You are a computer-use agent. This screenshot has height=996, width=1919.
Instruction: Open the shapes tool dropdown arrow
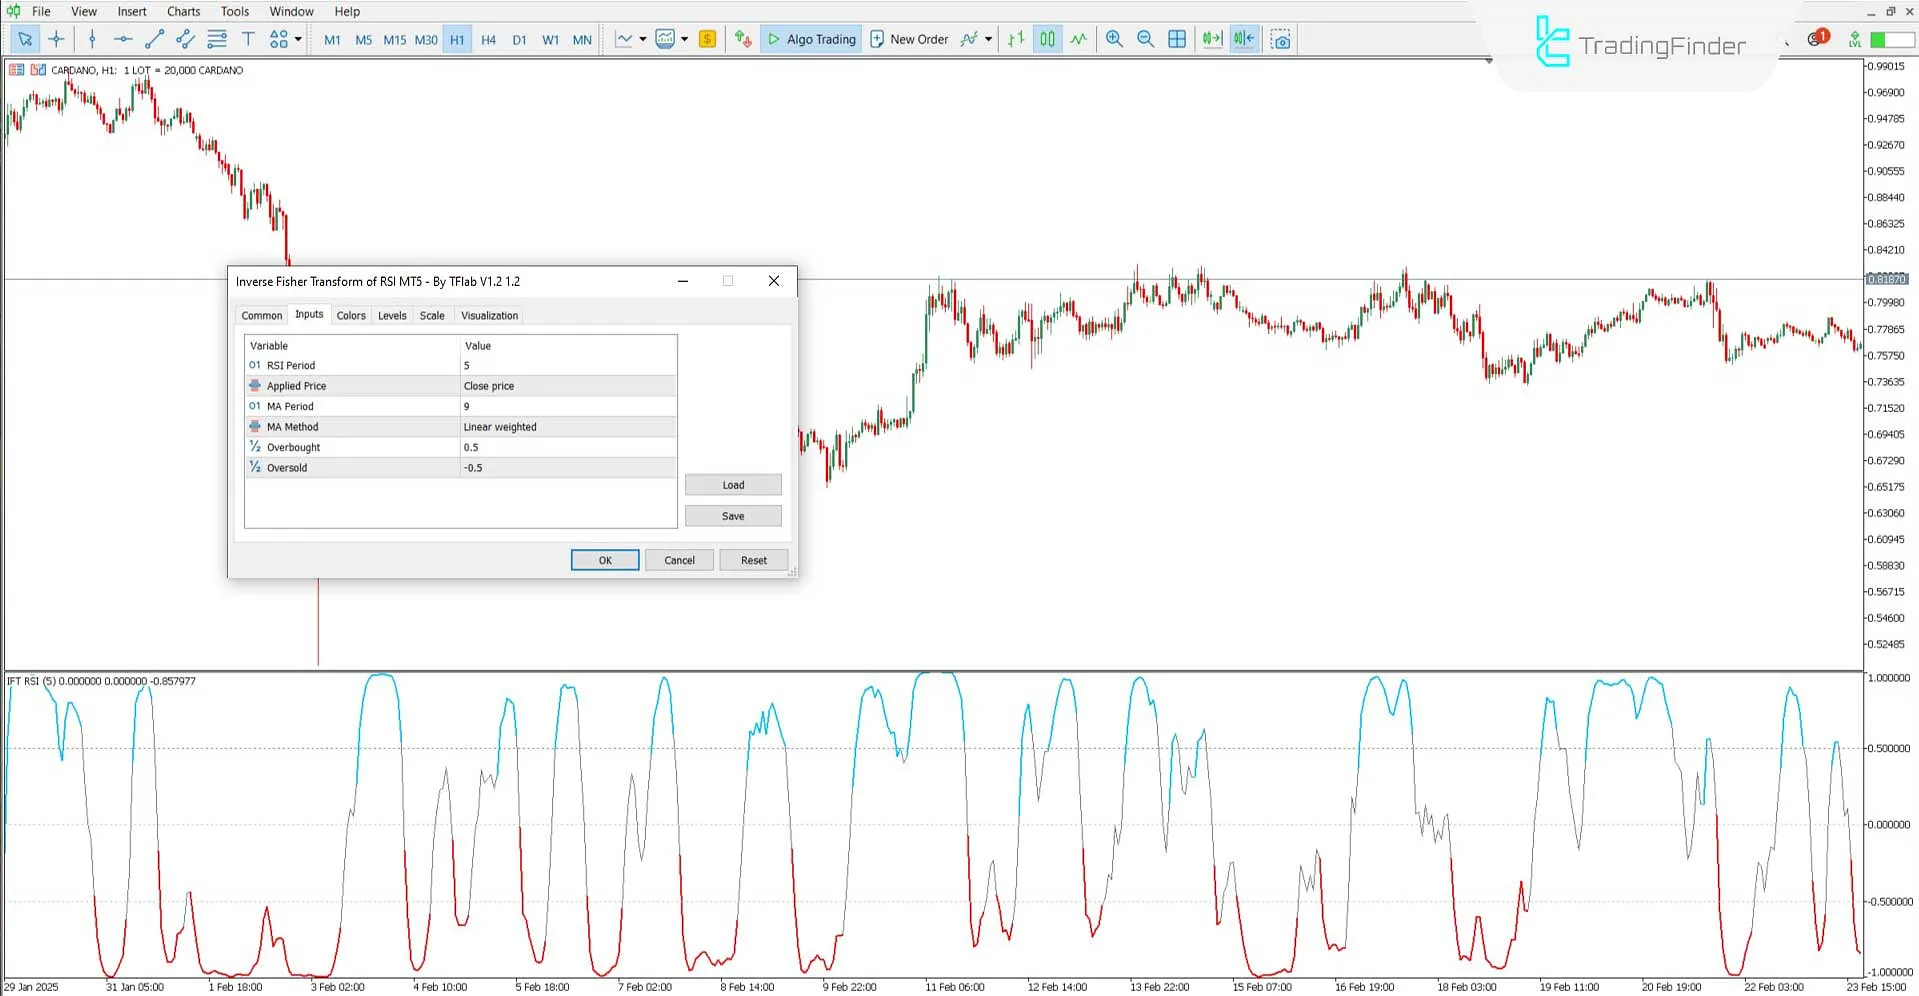click(296, 39)
